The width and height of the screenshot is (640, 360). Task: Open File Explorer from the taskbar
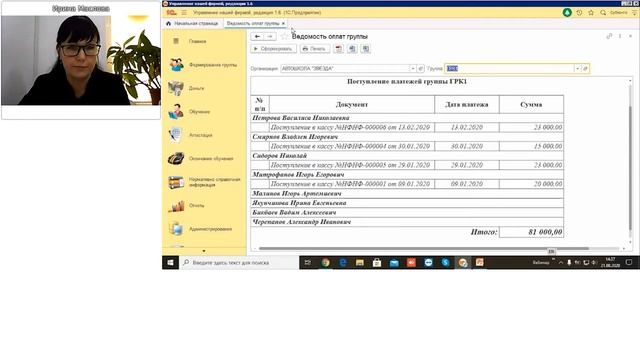pyautogui.click(x=360, y=263)
